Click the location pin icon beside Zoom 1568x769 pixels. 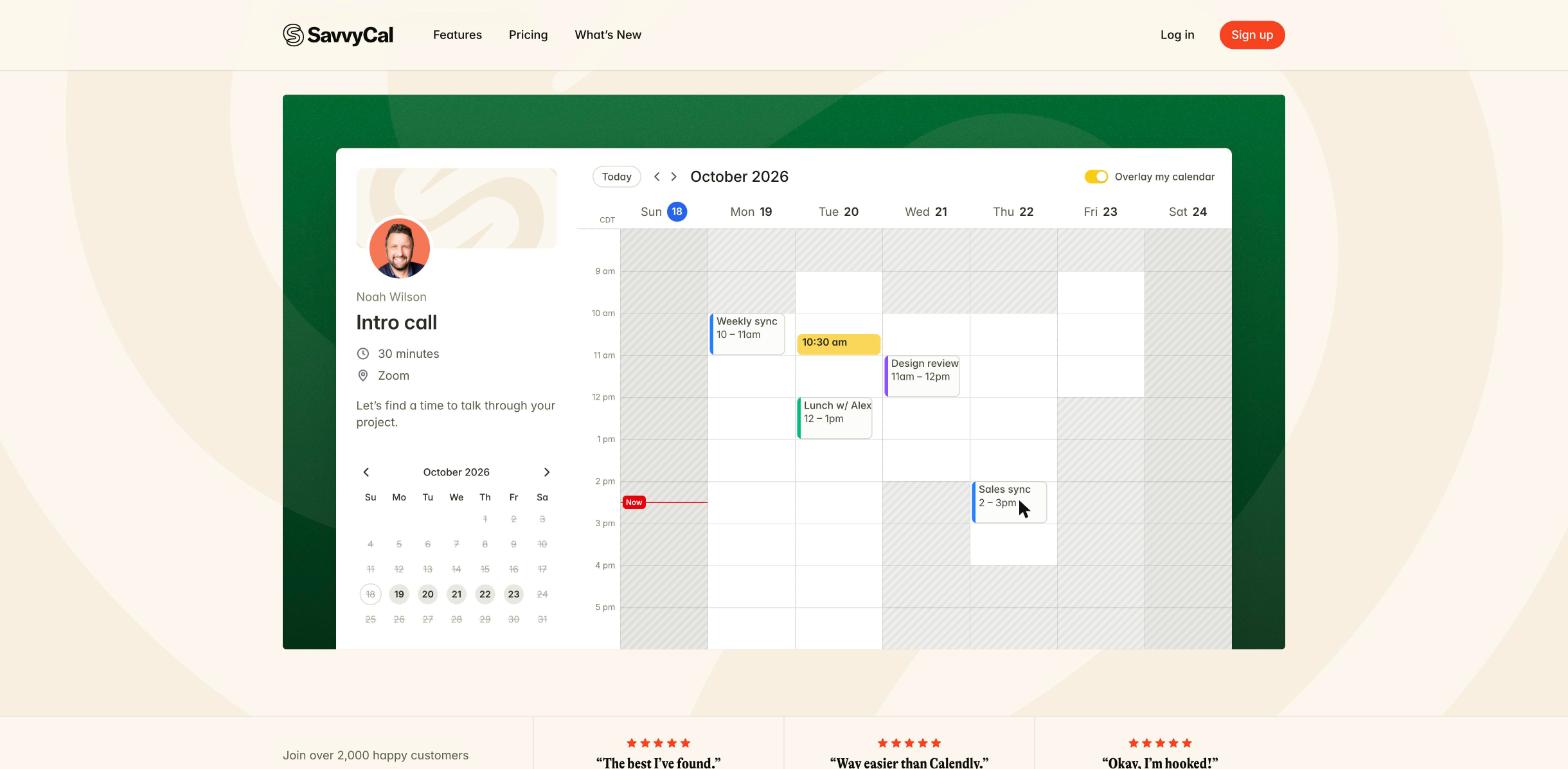(x=363, y=375)
